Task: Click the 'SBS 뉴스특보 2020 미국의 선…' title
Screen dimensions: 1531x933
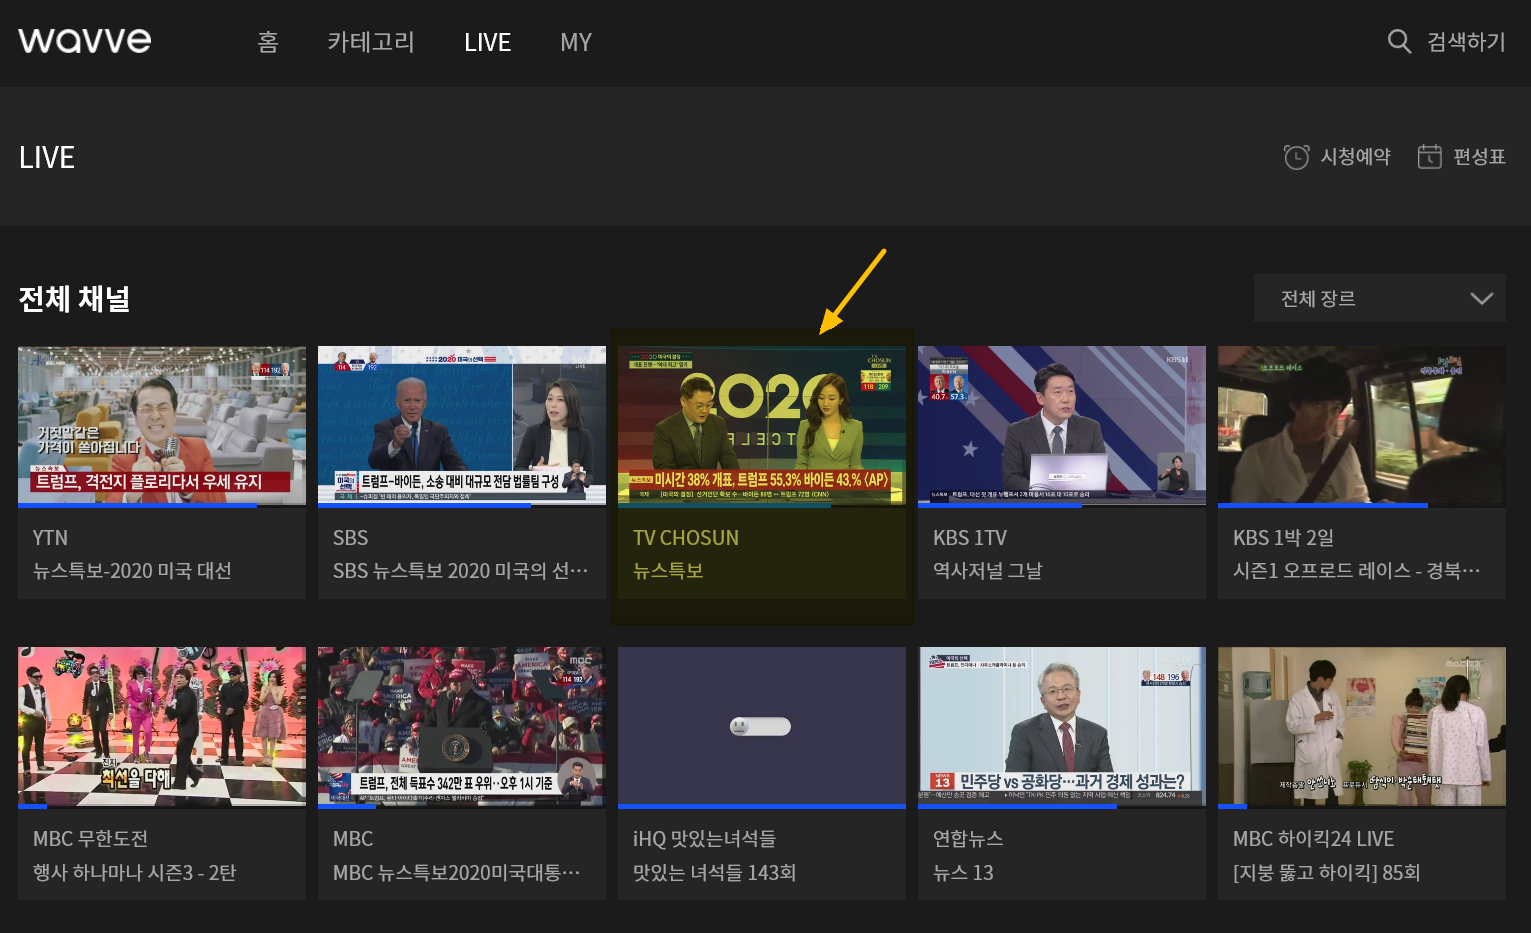Action: [x=460, y=571]
